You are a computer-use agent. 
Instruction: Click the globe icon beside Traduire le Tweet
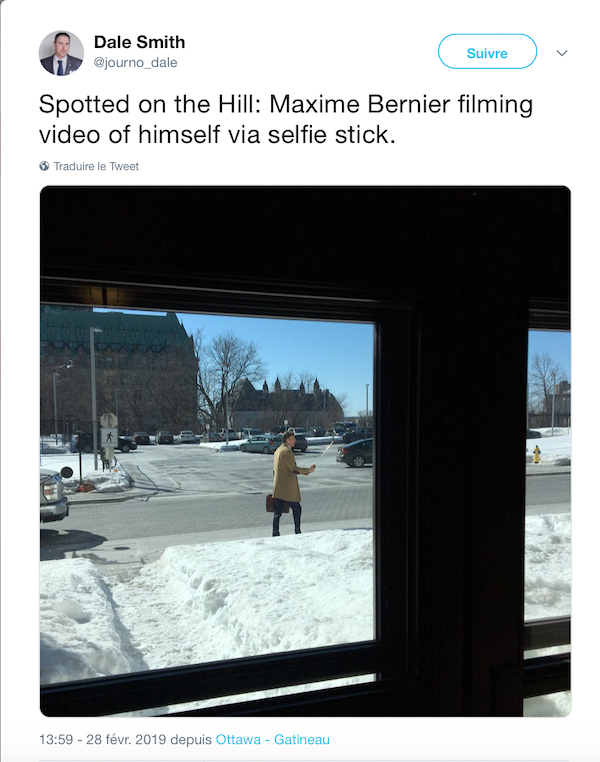pyautogui.click(x=44, y=166)
